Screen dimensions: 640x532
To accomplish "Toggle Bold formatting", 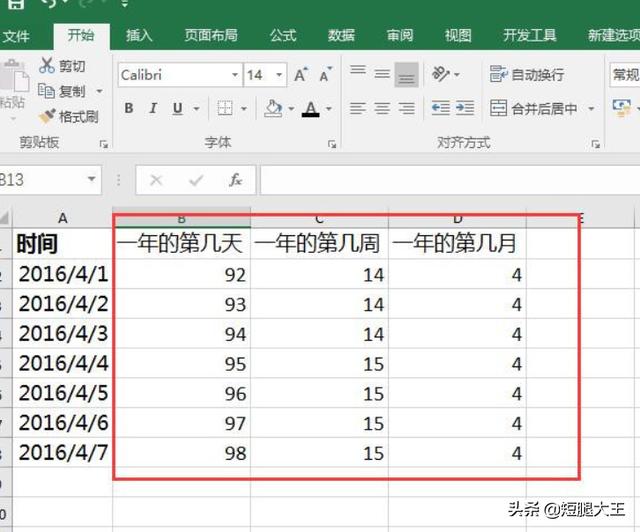I will 129,108.
